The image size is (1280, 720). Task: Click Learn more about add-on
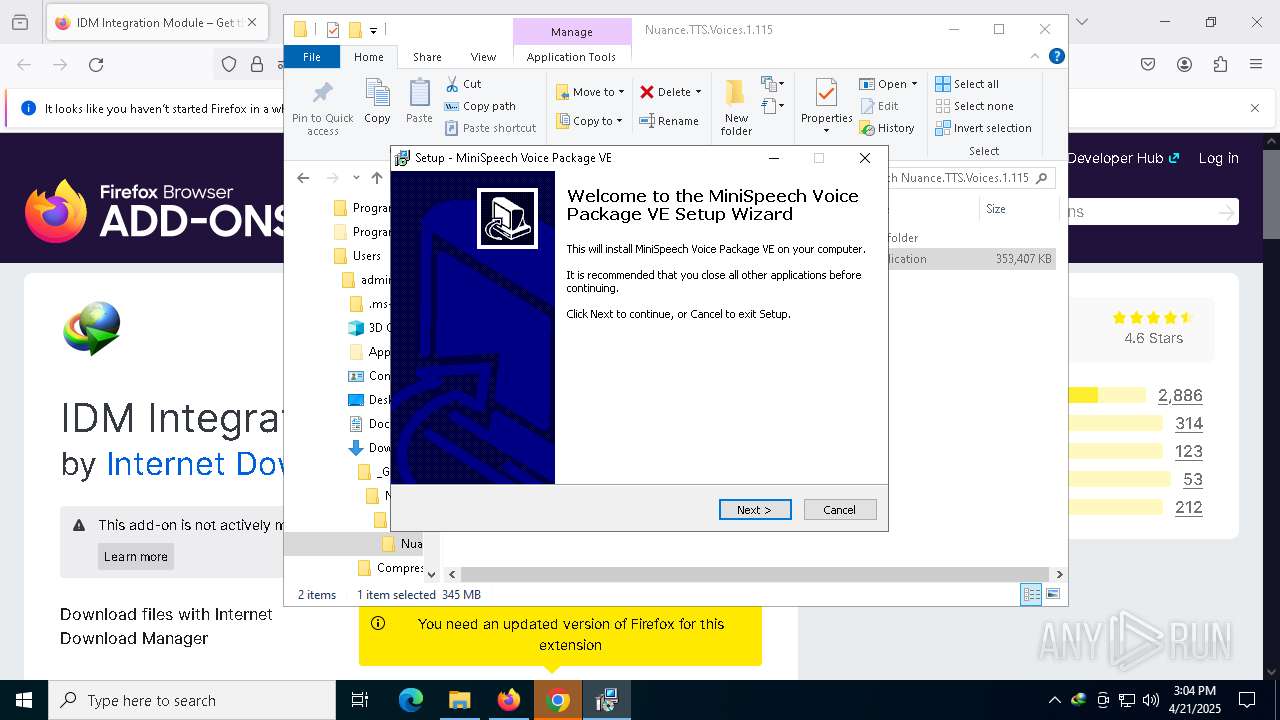click(x=136, y=557)
